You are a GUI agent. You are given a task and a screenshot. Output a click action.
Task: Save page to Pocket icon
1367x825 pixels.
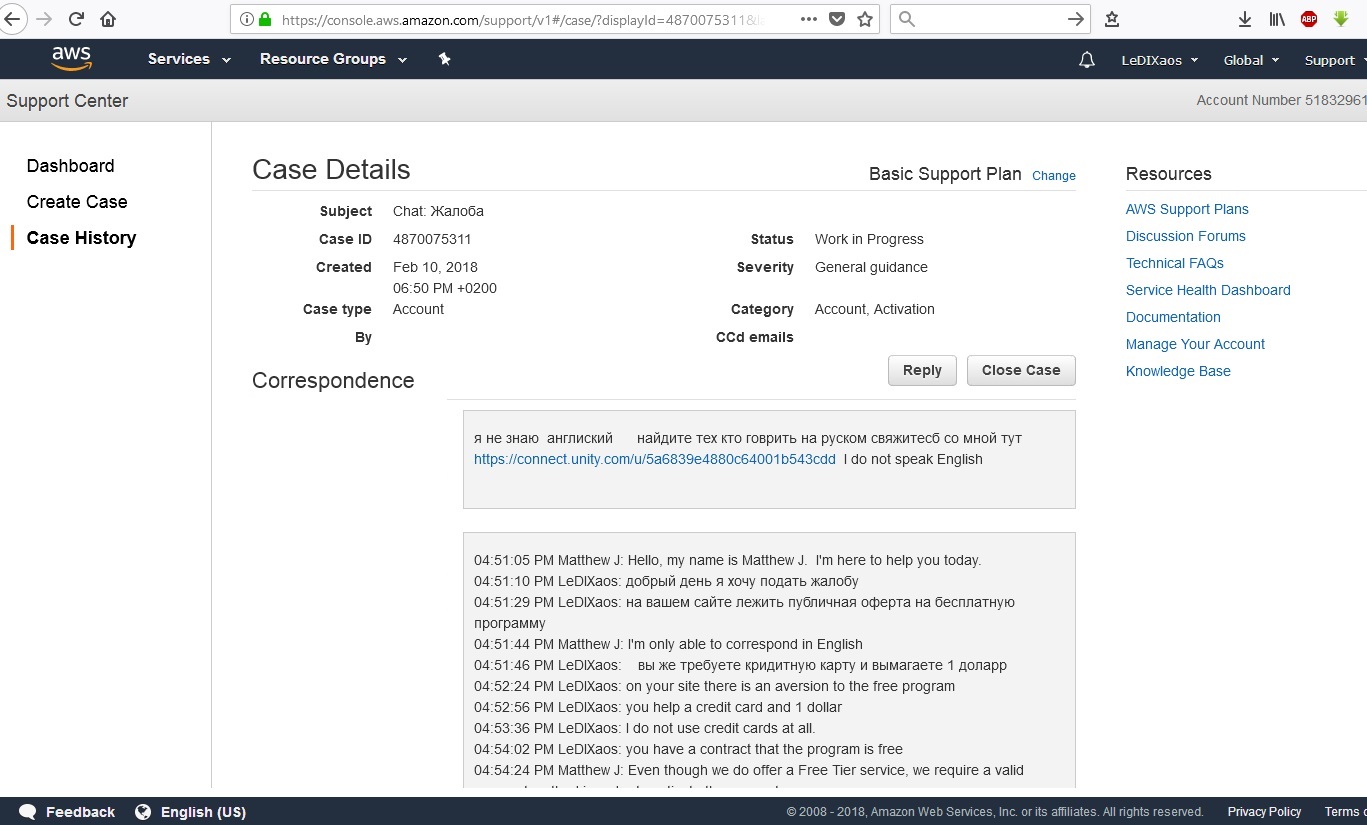[x=838, y=19]
